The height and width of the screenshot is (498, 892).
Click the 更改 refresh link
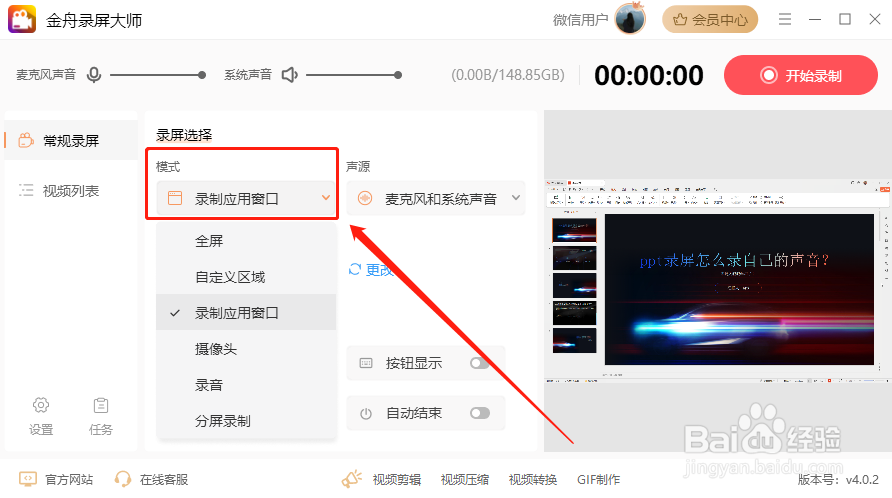coord(371,269)
